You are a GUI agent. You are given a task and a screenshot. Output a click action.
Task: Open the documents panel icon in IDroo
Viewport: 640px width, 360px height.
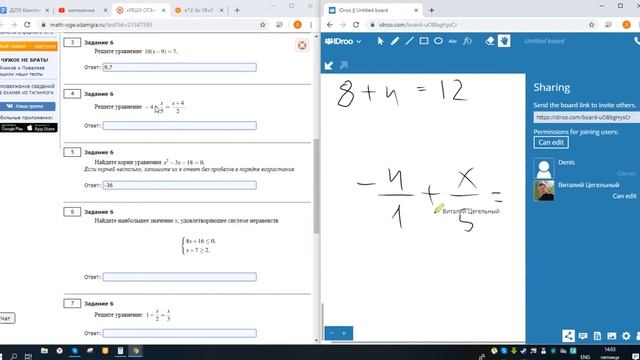click(597, 336)
